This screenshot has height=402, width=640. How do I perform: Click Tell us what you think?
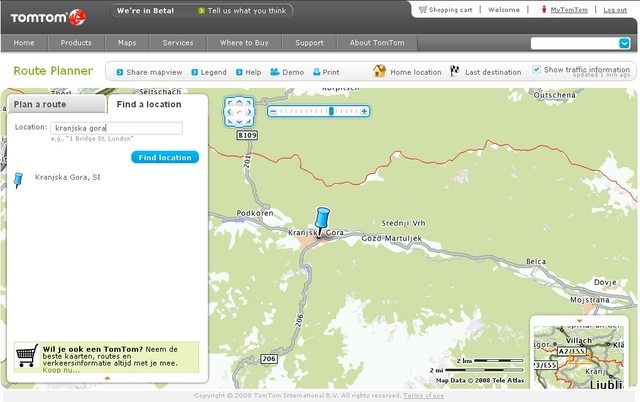click(x=247, y=11)
